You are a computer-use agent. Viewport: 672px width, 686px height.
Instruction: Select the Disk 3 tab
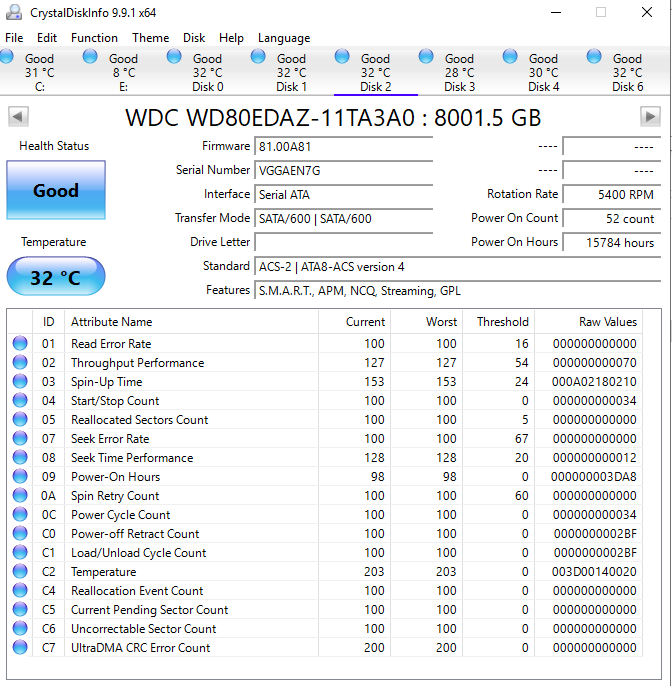pos(459,72)
